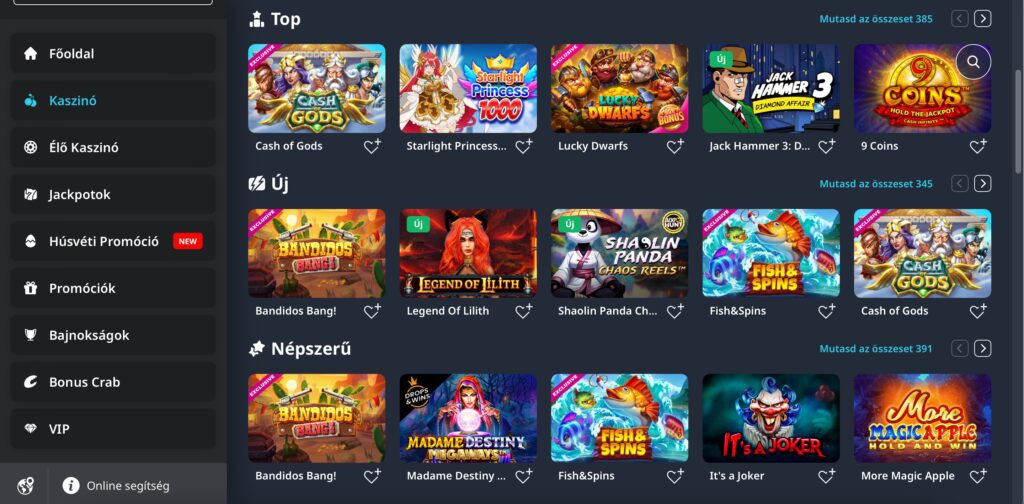Show next games in Top row
1024x504 pixels.
pos(982,19)
